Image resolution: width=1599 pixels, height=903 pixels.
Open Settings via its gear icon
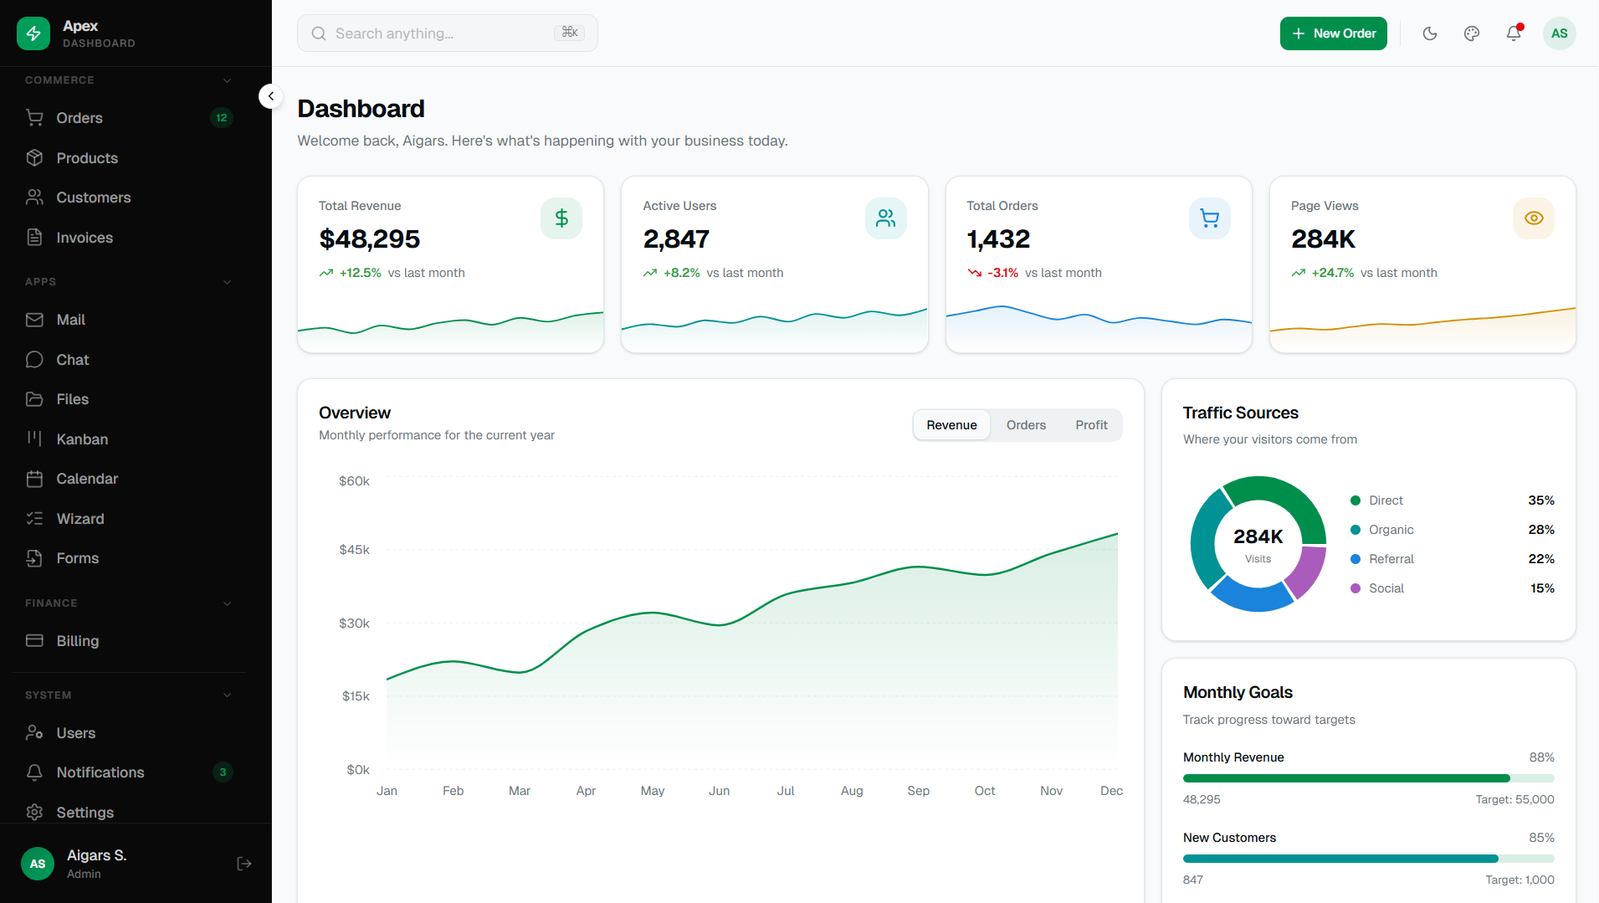pyautogui.click(x=35, y=812)
